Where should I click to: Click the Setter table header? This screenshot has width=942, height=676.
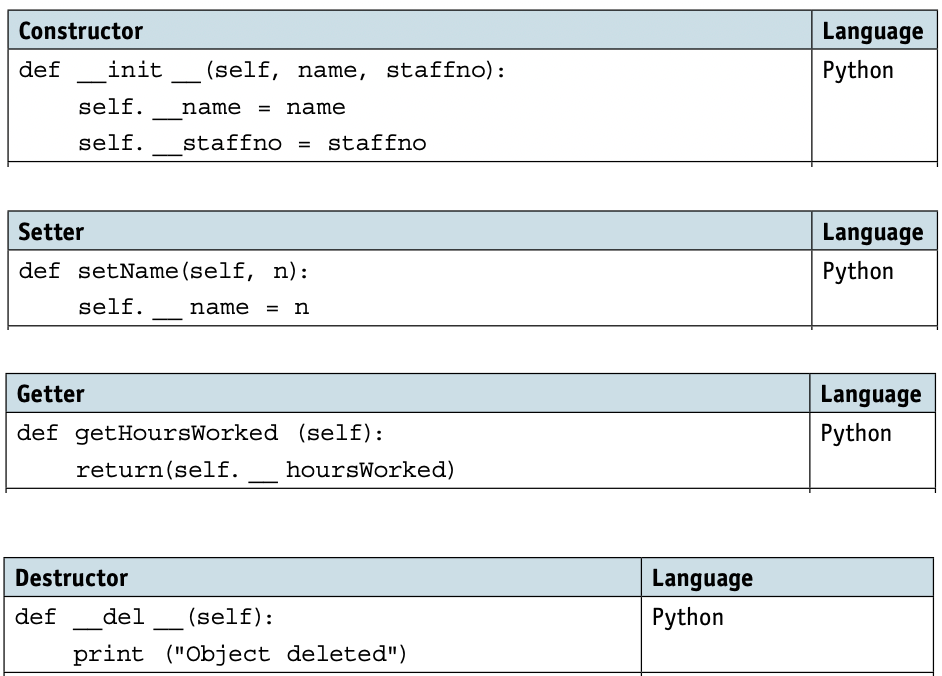tap(51, 232)
